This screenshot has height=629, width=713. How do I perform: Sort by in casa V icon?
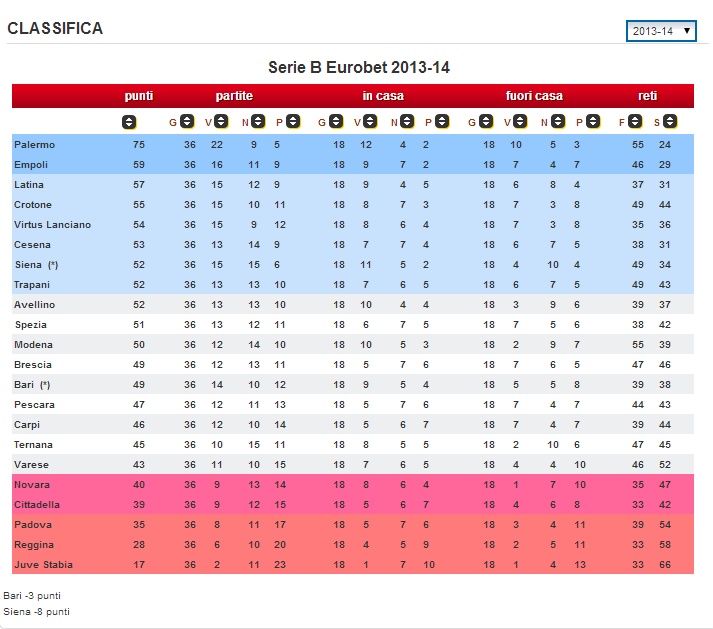(x=370, y=122)
